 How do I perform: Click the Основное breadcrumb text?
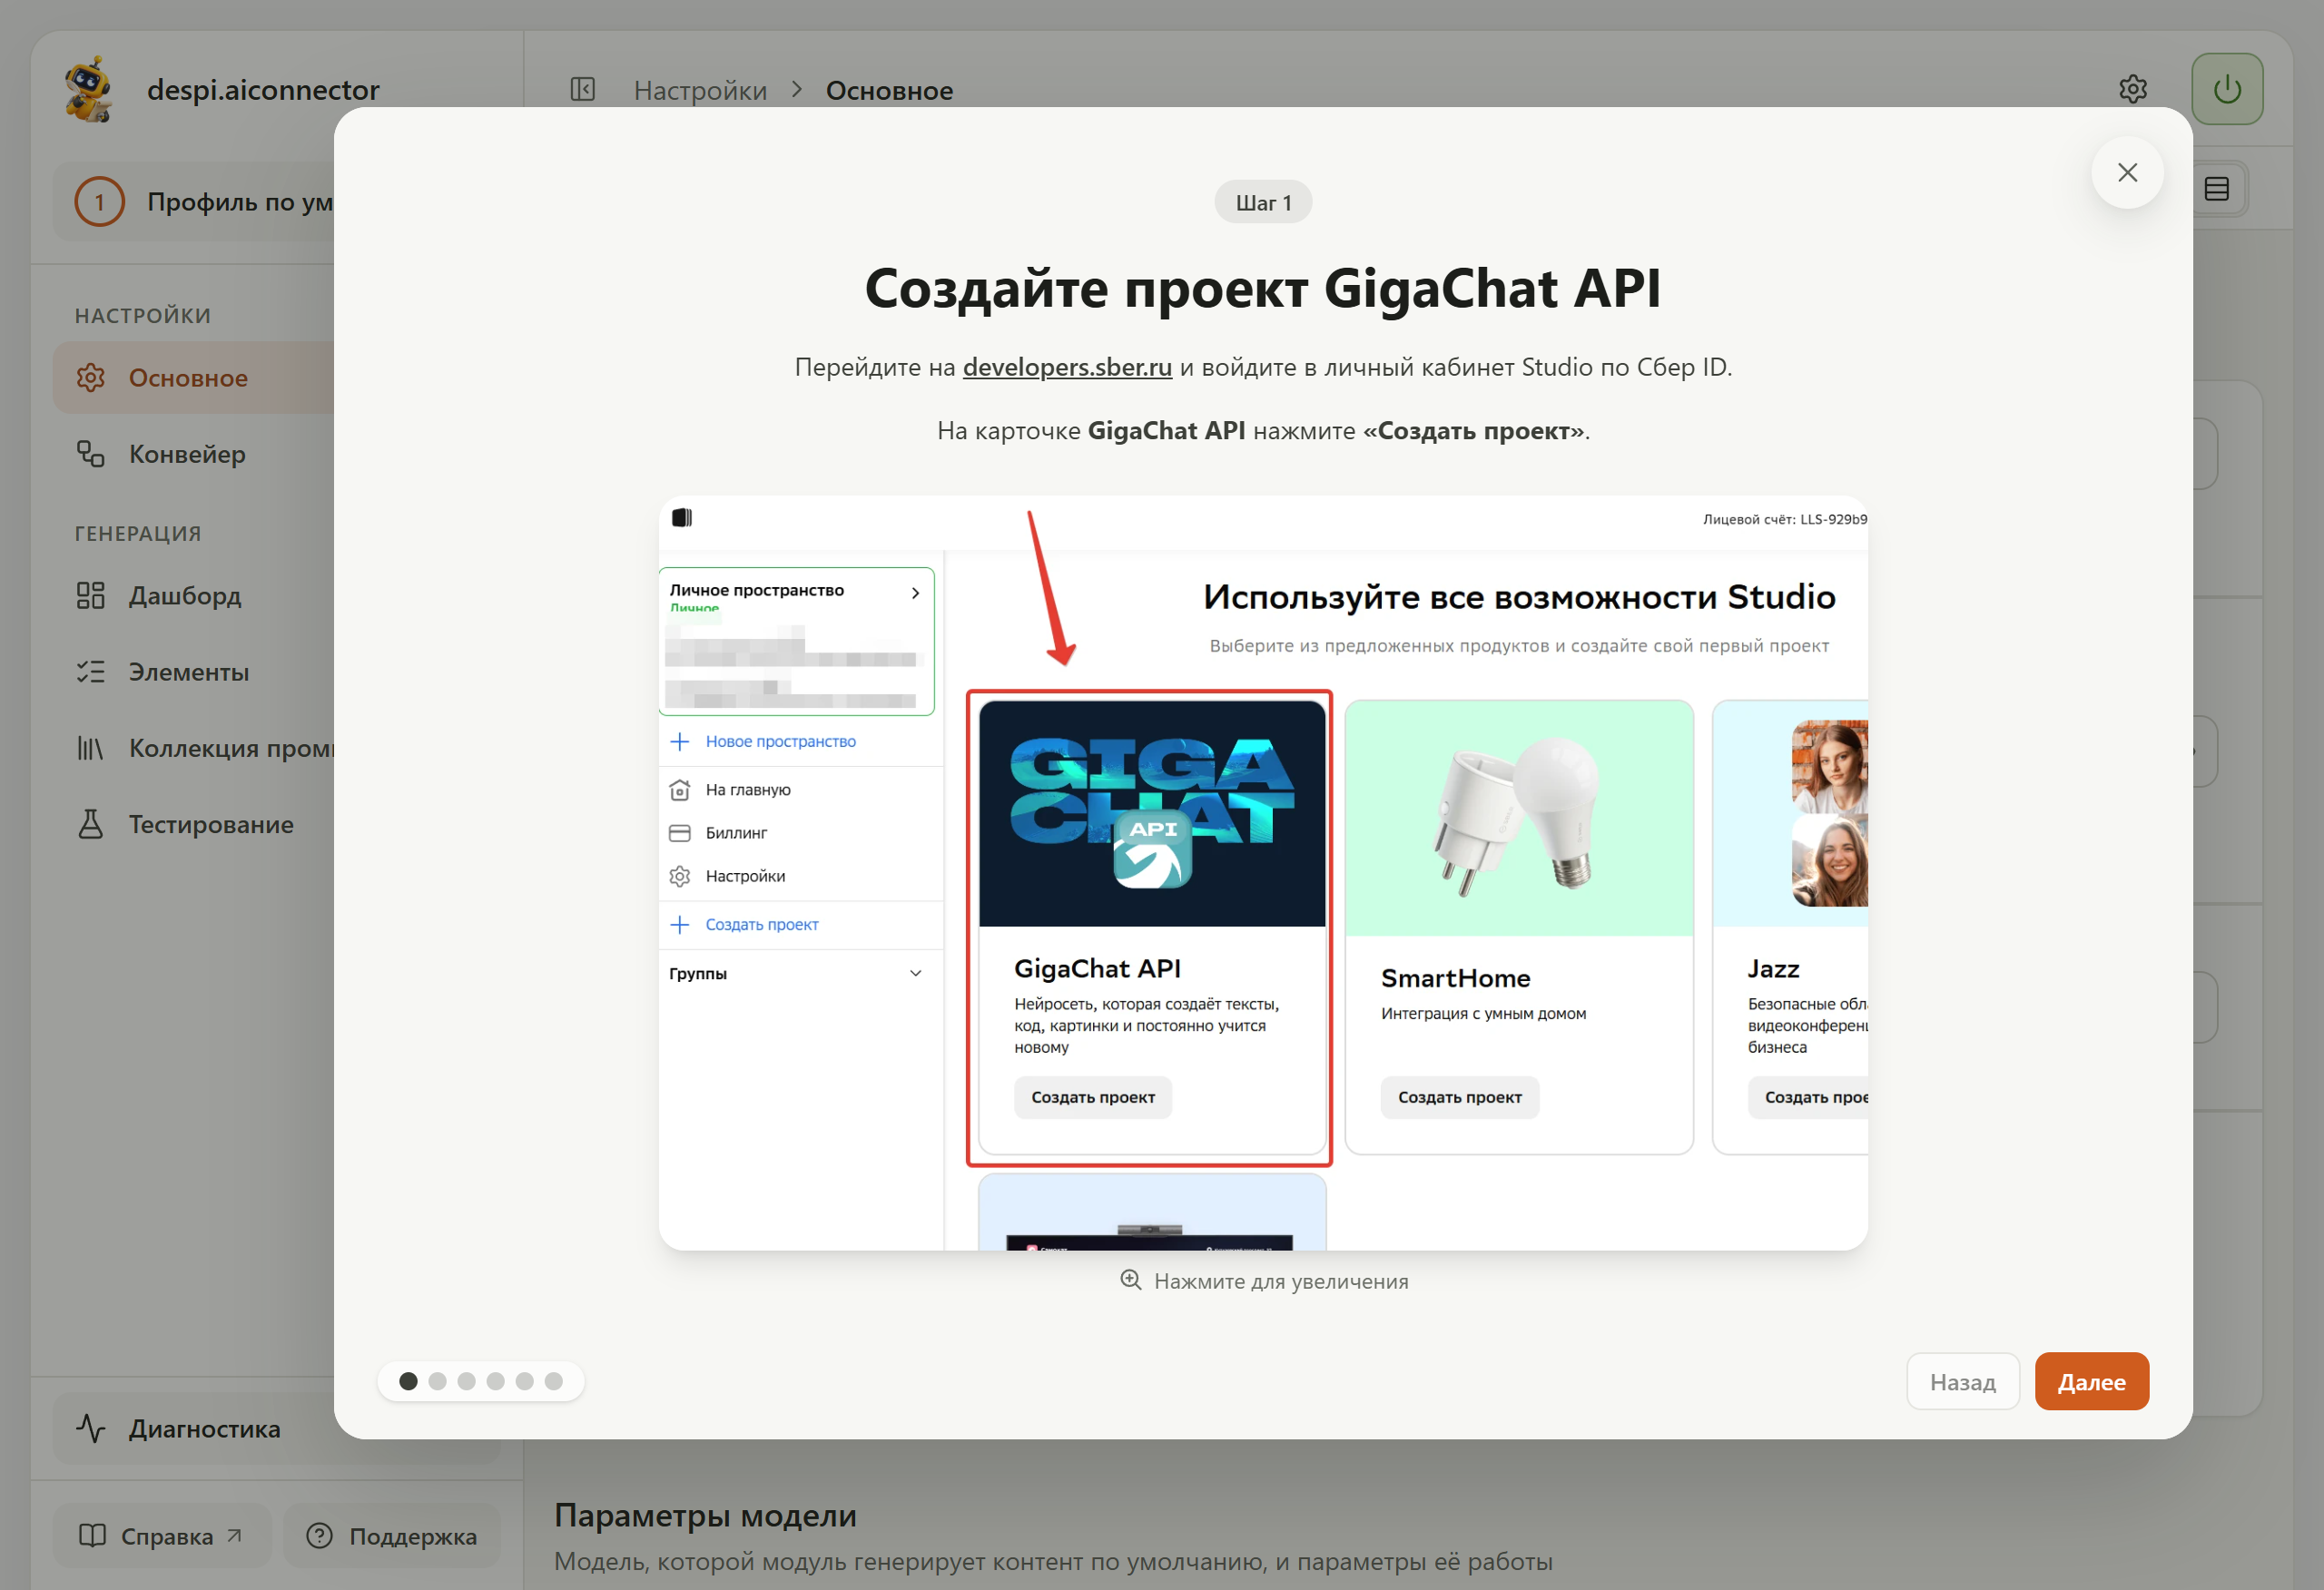click(889, 90)
